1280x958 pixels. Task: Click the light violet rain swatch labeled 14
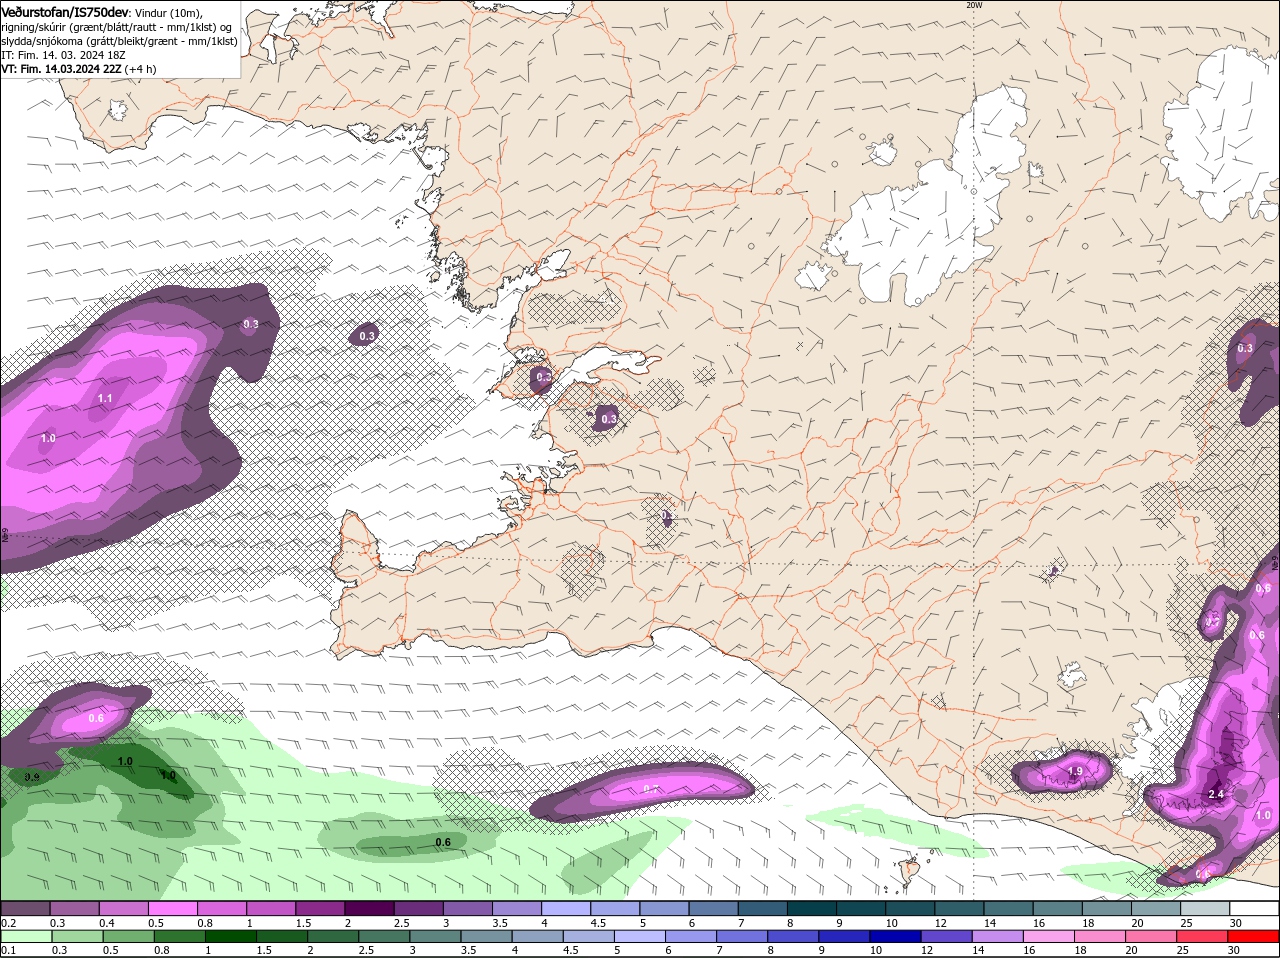coord(998,937)
